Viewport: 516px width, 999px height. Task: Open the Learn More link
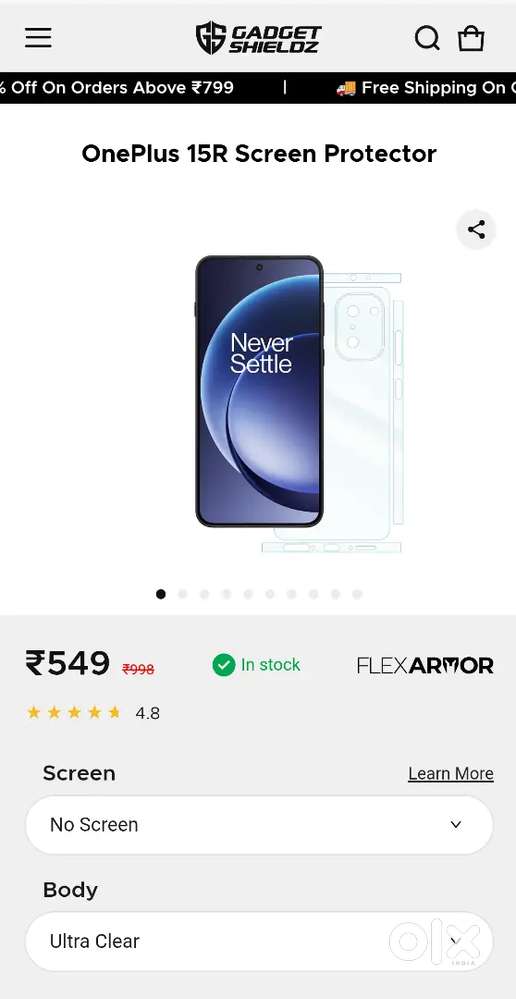point(451,773)
